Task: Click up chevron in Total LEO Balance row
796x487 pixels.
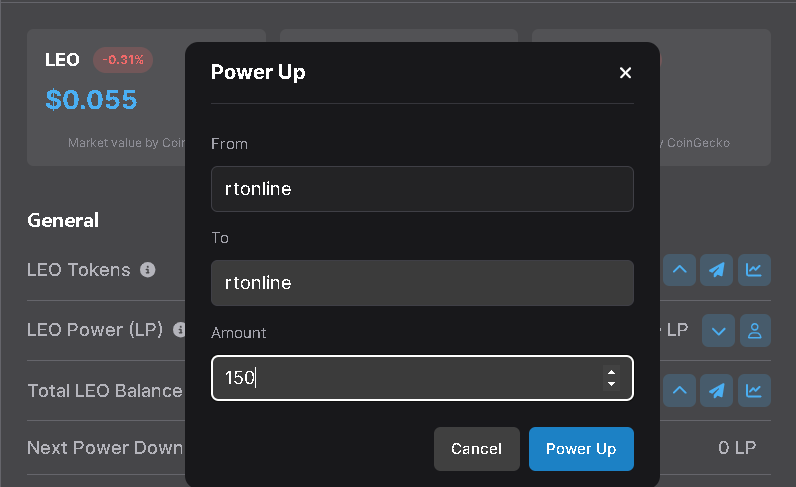Action: click(x=679, y=391)
